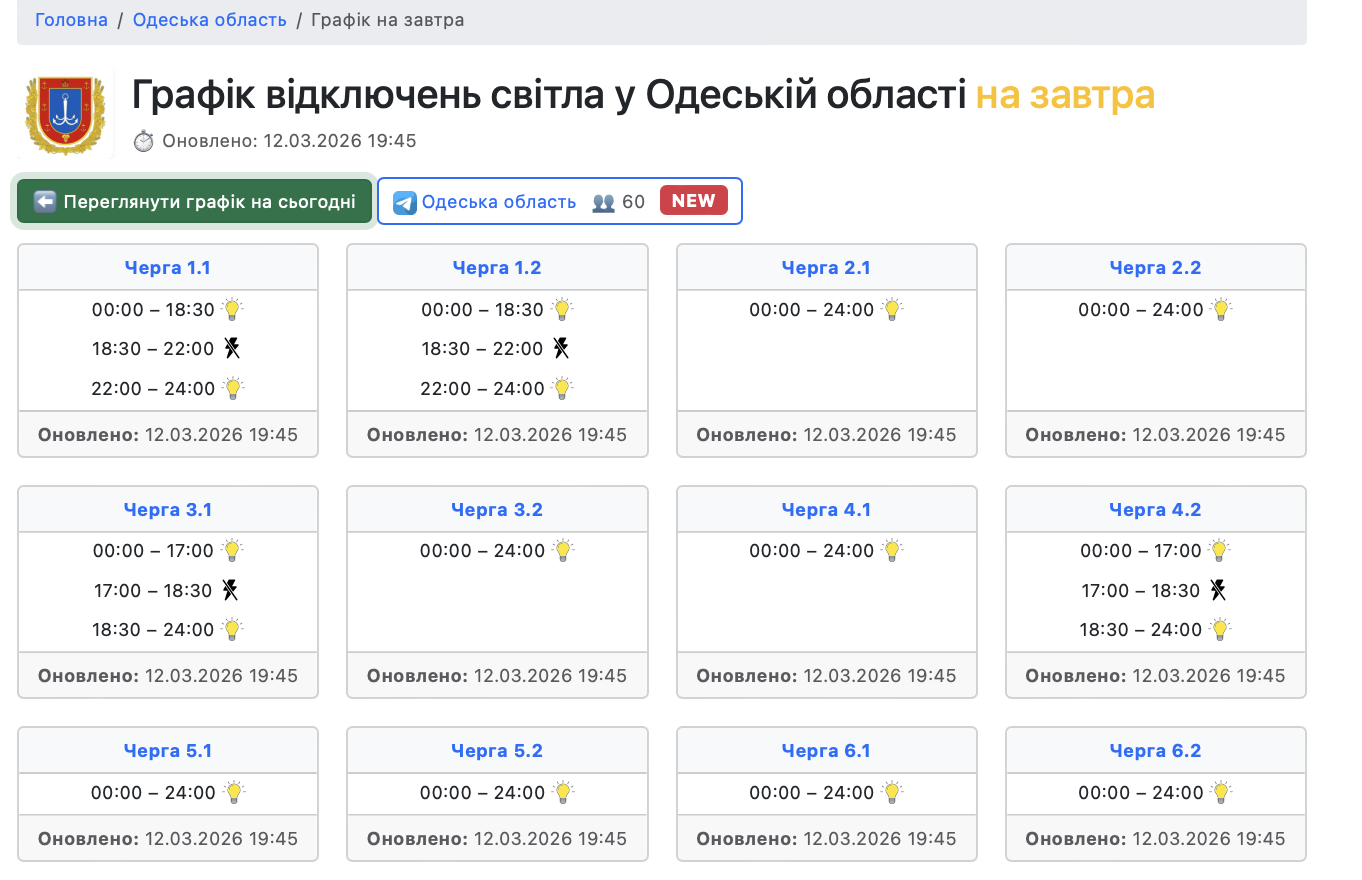The image size is (1362, 880).
Task: Open the Черга 5.1 queue link
Action: click(x=167, y=751)
